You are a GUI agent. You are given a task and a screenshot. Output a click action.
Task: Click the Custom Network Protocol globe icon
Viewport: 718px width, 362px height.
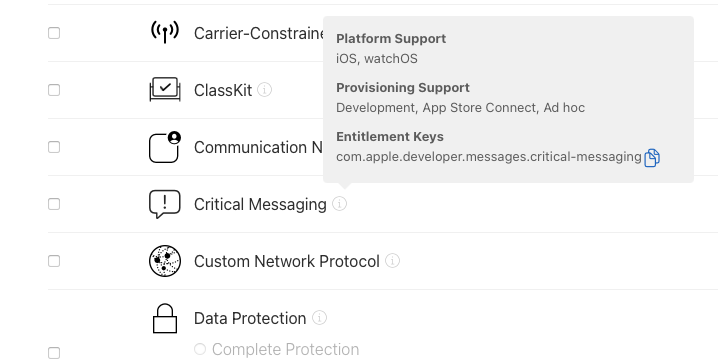pos(165,261)
